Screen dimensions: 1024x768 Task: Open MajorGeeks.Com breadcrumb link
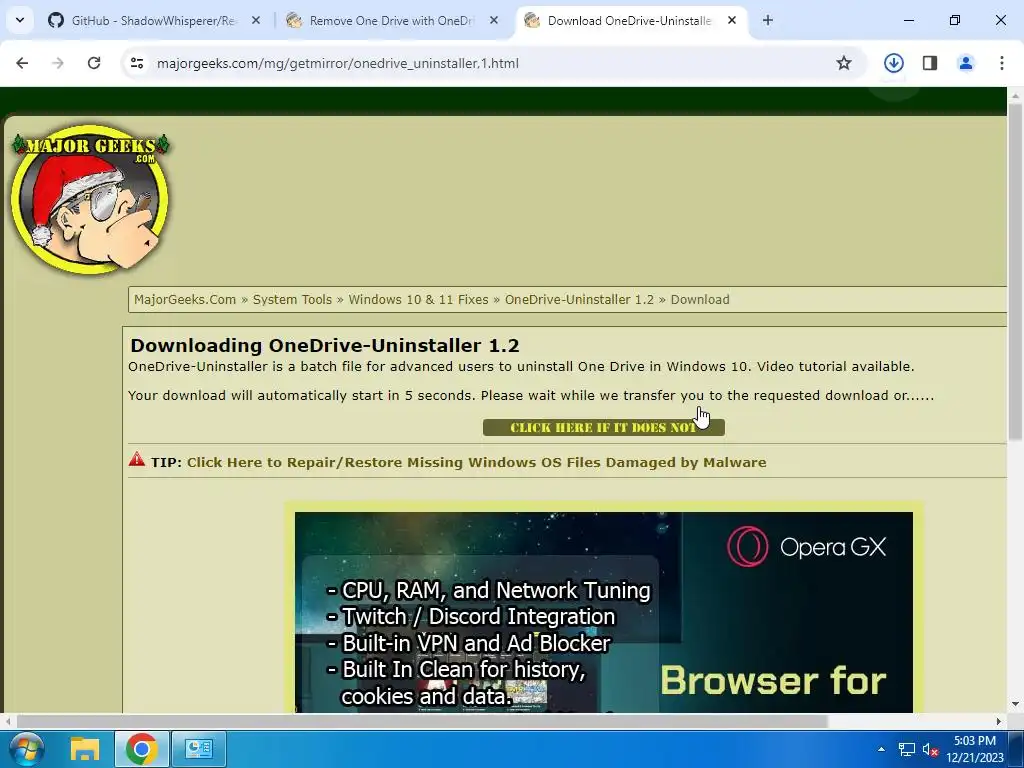pyautogui.click(x=185, y=300)
